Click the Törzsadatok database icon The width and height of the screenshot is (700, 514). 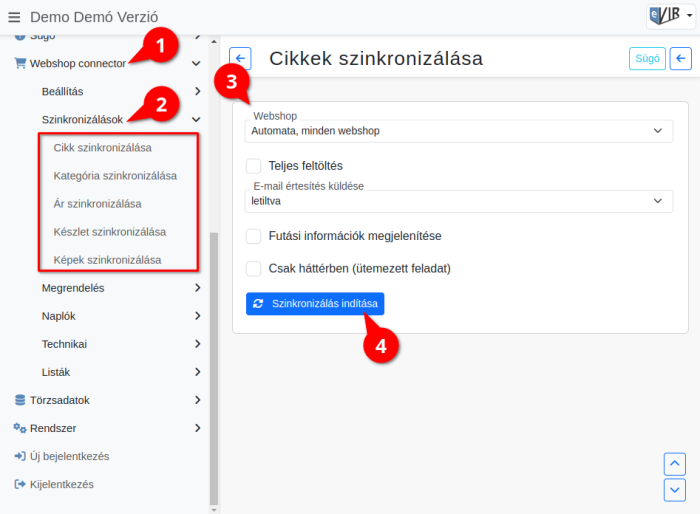pyautogui.click(x=20, y=400)
